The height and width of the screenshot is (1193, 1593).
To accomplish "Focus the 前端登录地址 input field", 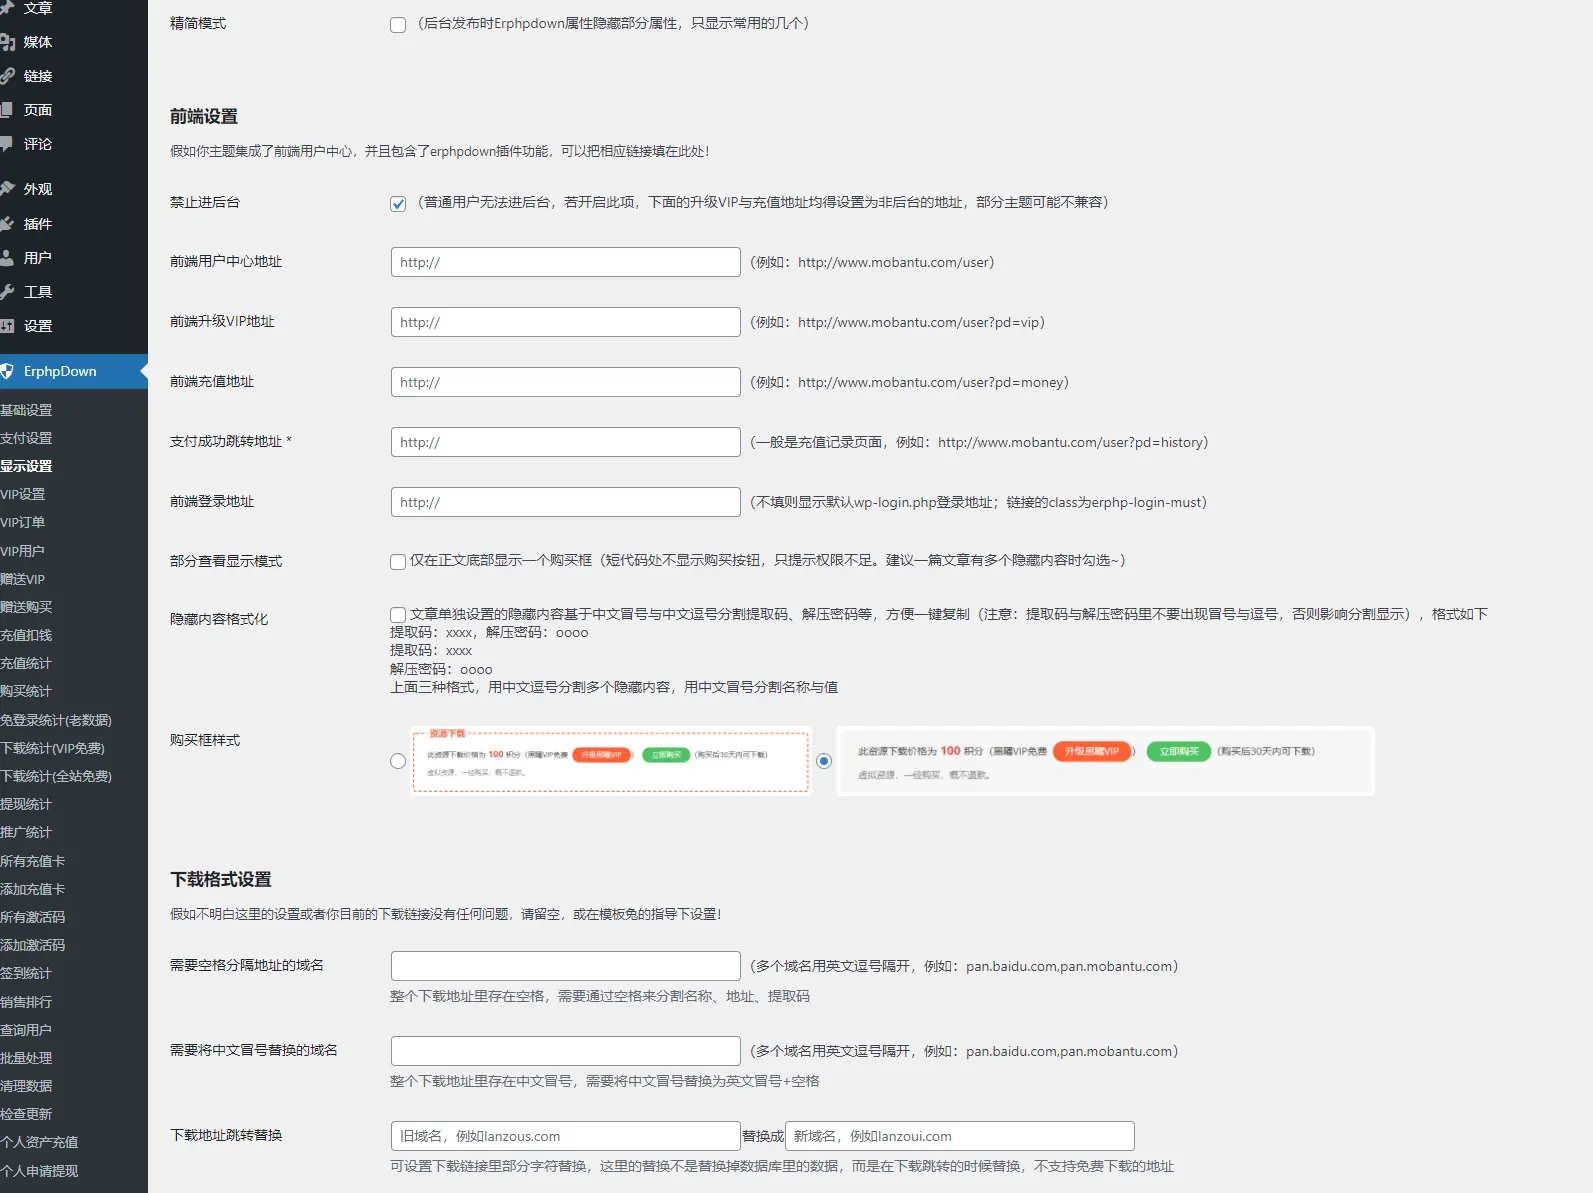I will [x=566, y=502].
